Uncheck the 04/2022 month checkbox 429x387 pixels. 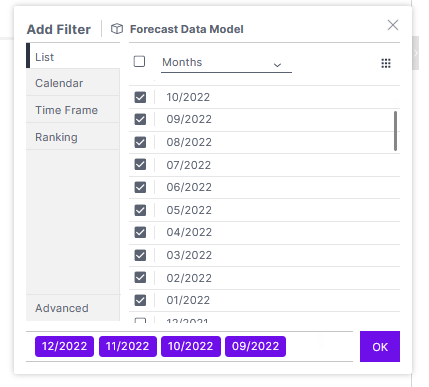[x=140, y=232]
